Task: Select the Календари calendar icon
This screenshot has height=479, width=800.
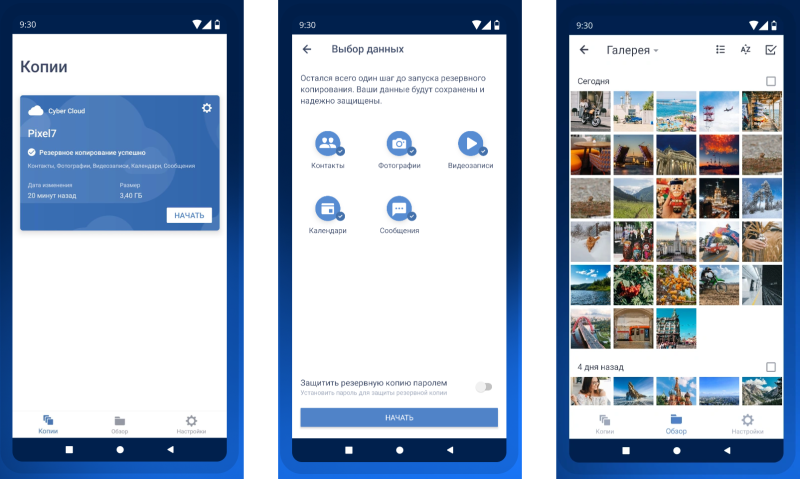Action: pyautogui.click(x=328, y=208)
